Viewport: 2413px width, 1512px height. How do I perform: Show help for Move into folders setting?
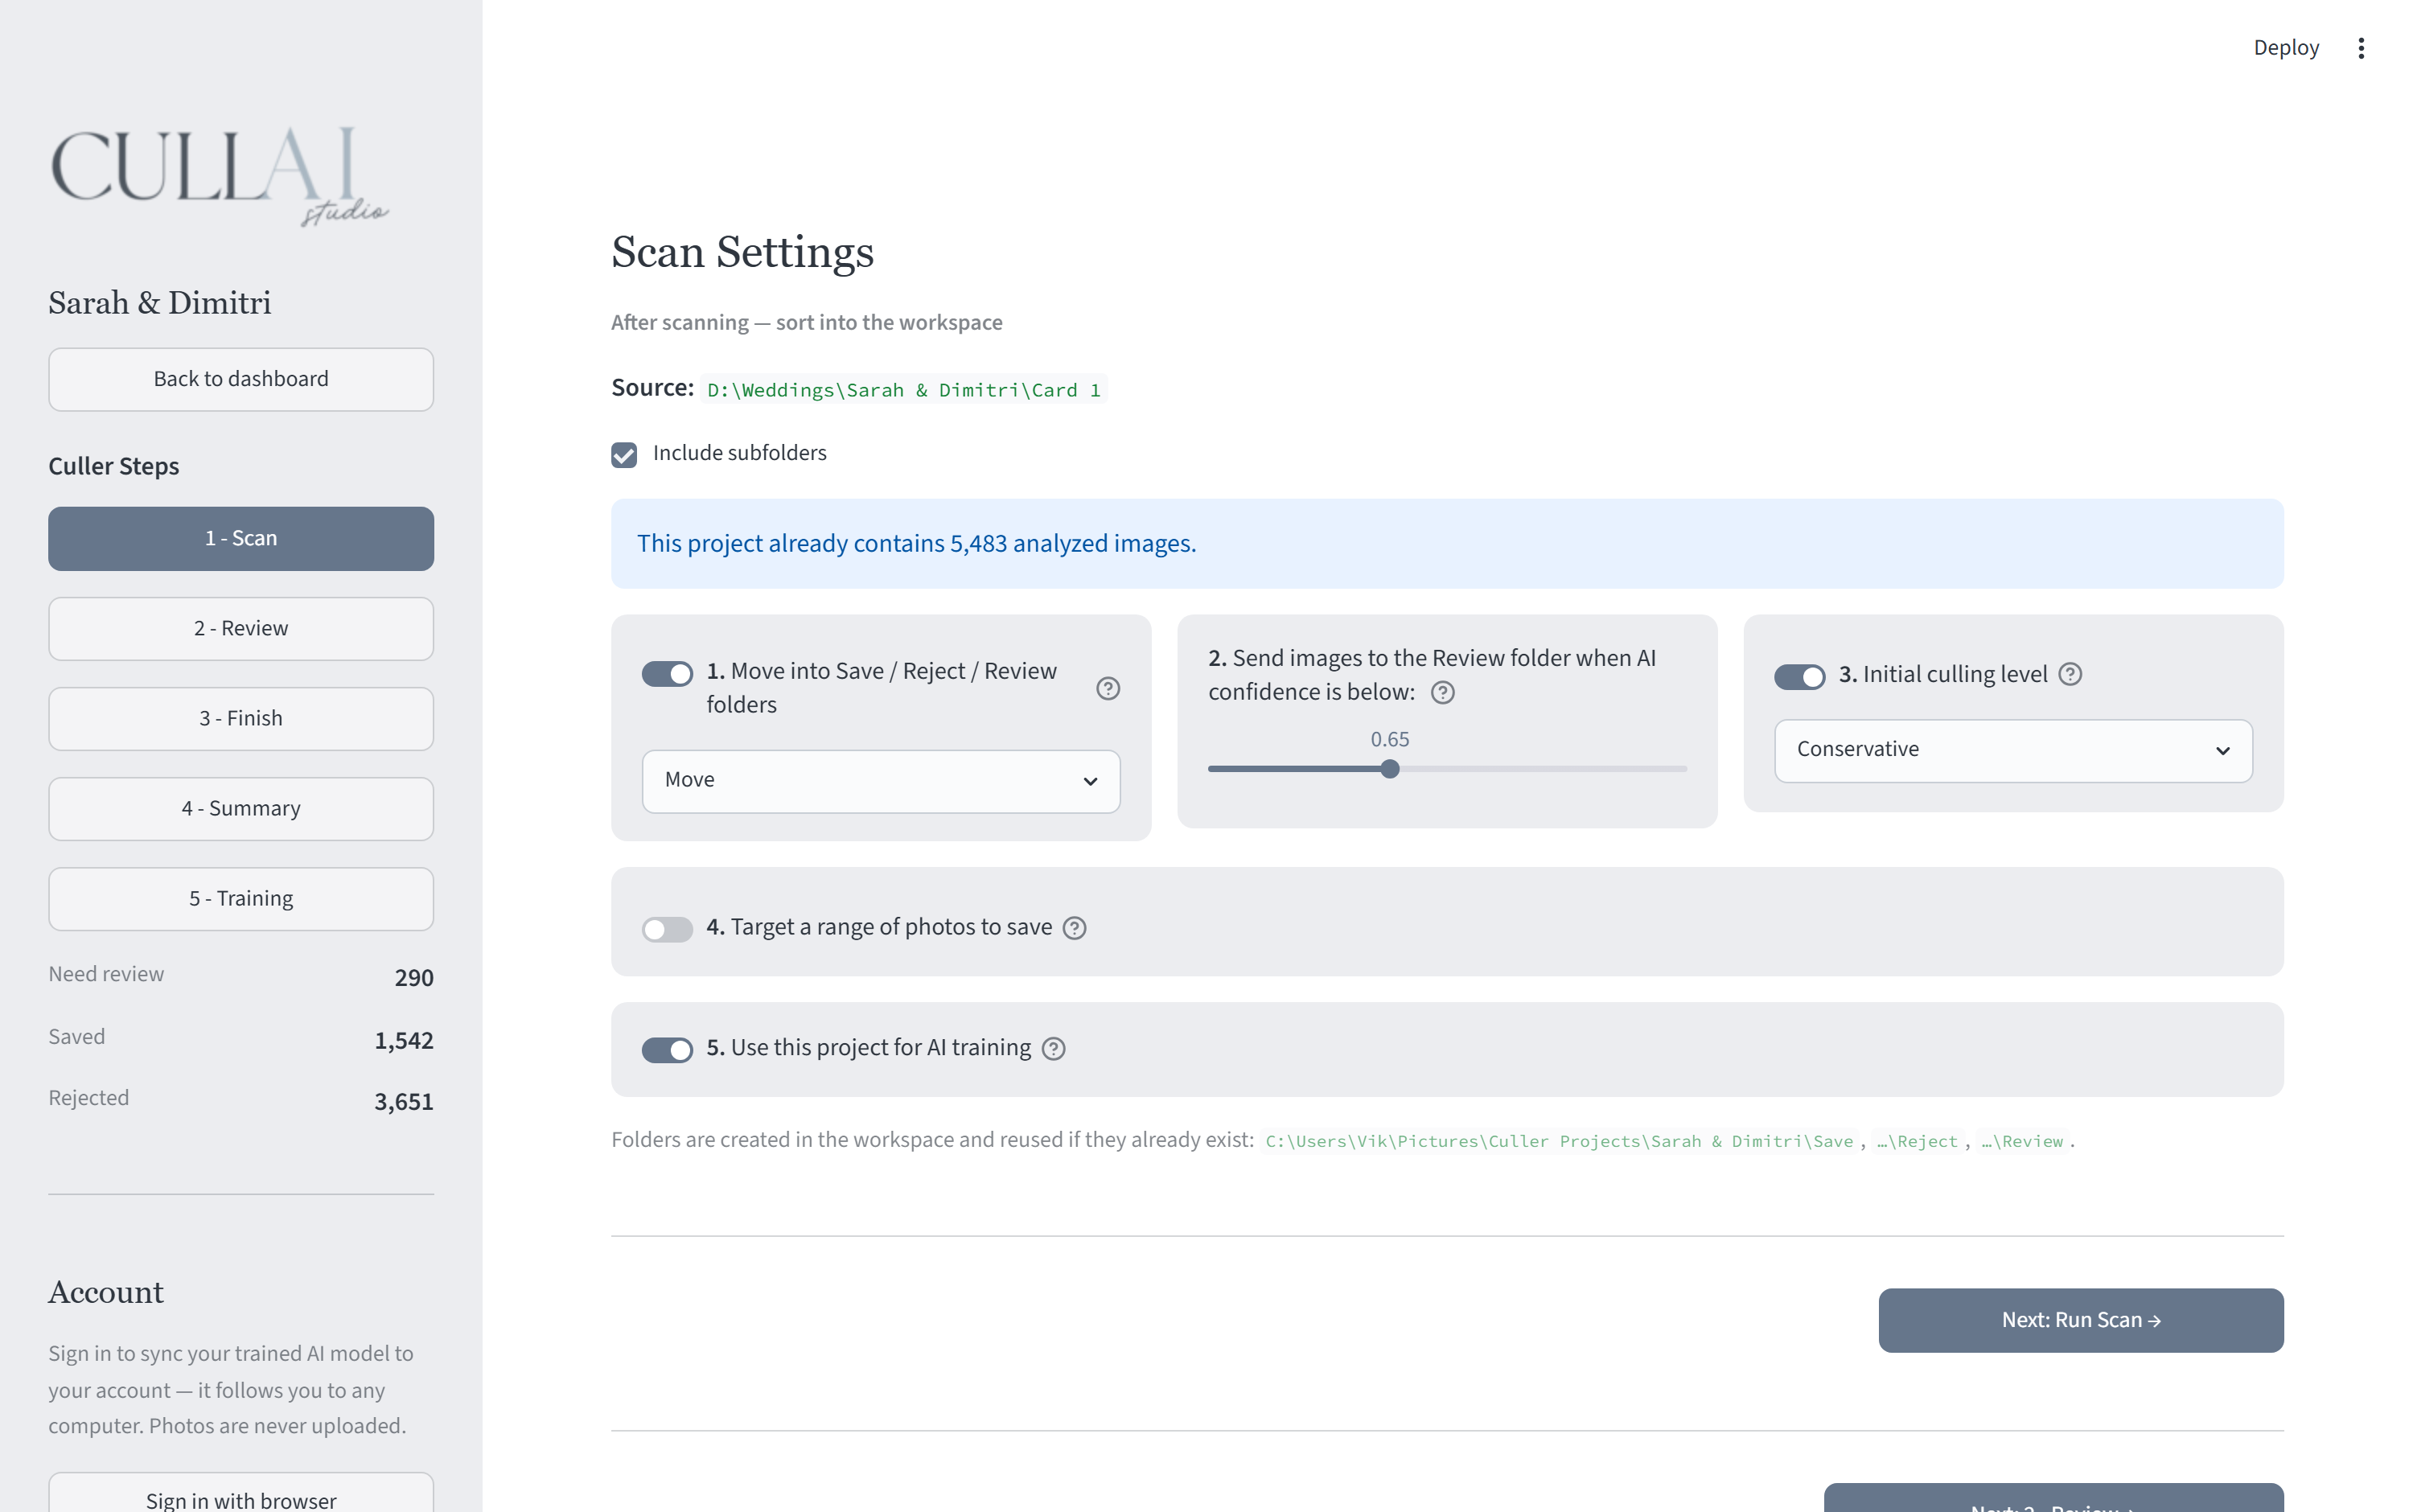point(1107,688)
